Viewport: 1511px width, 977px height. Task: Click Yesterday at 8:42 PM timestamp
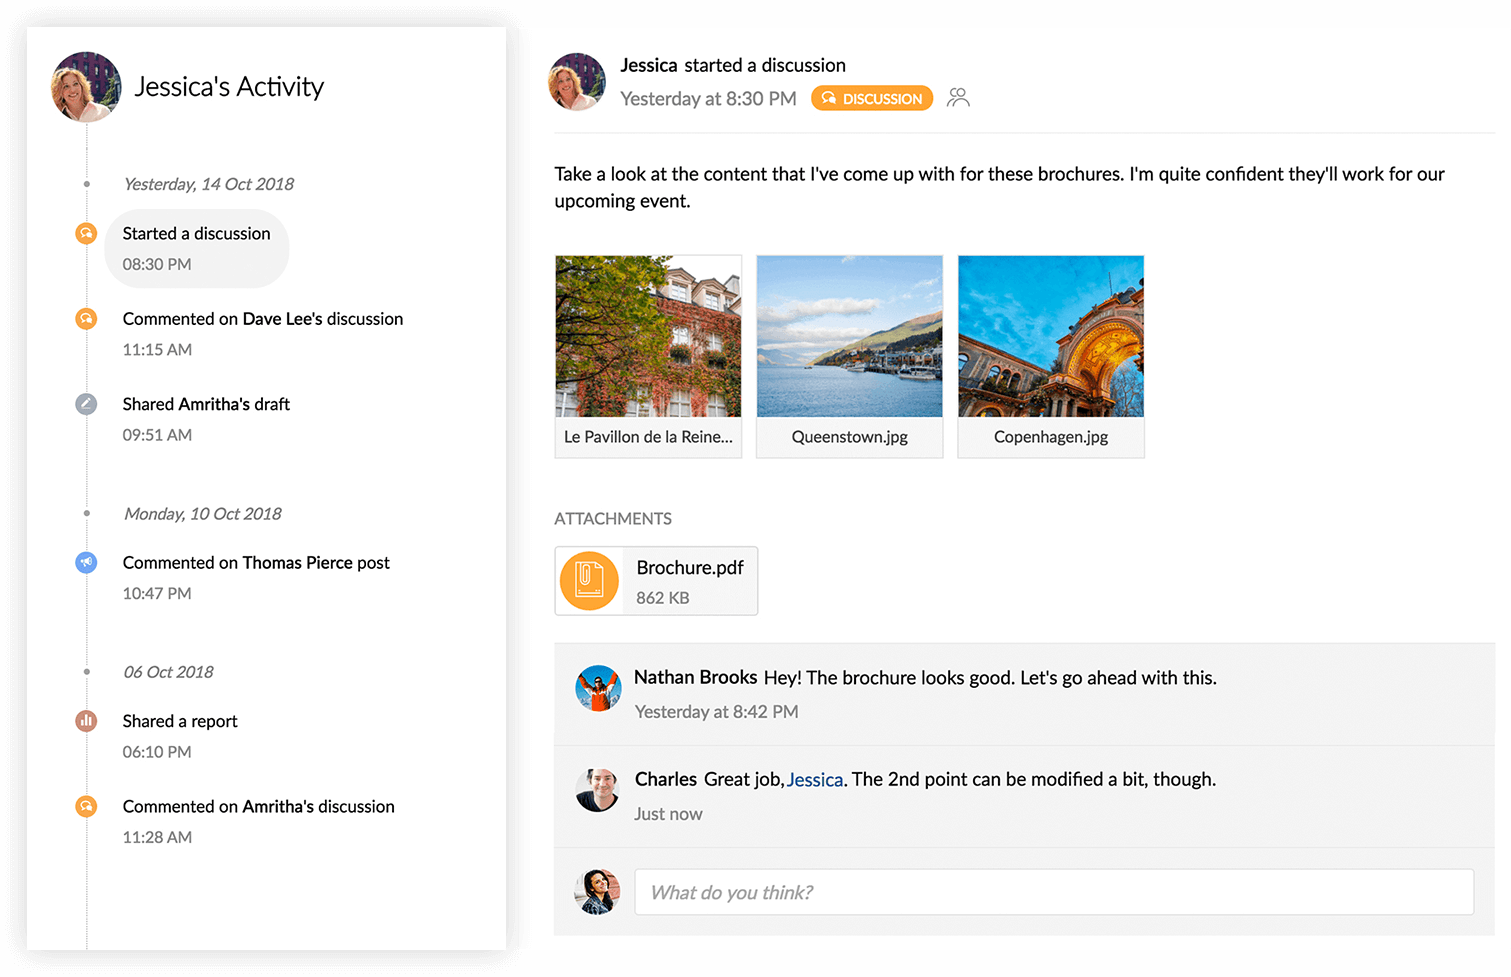(716, 712)
